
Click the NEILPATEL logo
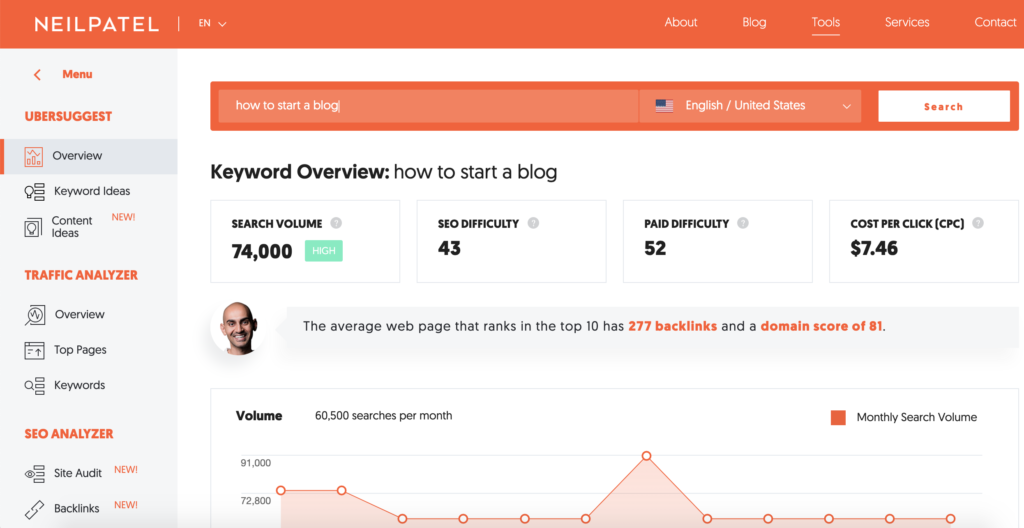point(97,24)
